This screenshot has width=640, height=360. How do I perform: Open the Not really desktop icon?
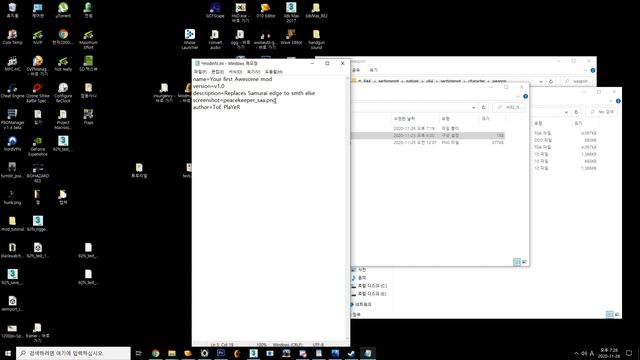63,64
